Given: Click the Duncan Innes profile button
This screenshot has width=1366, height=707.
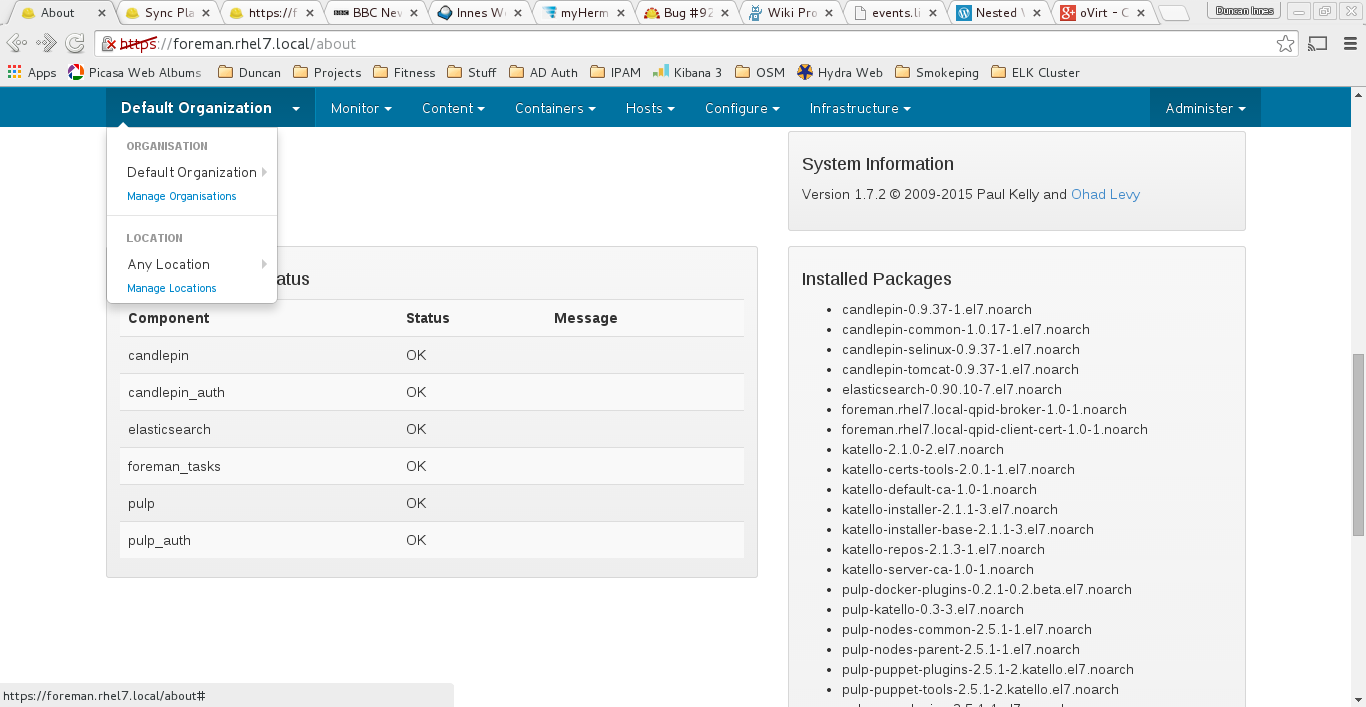Looking at the screenshot, I should (1244, 11).
